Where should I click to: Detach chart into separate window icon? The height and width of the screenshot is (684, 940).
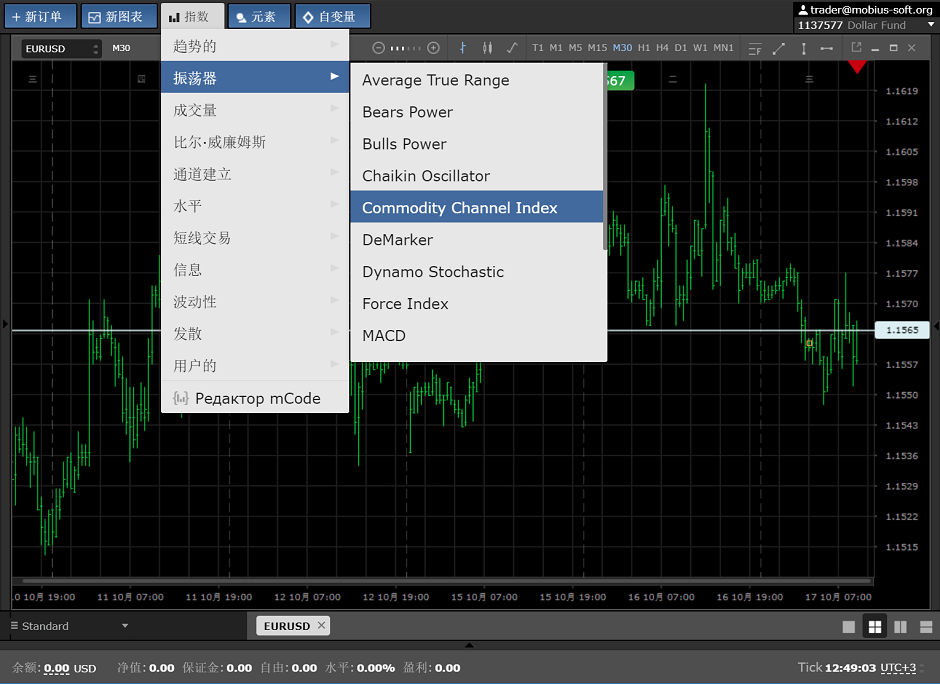856,47
